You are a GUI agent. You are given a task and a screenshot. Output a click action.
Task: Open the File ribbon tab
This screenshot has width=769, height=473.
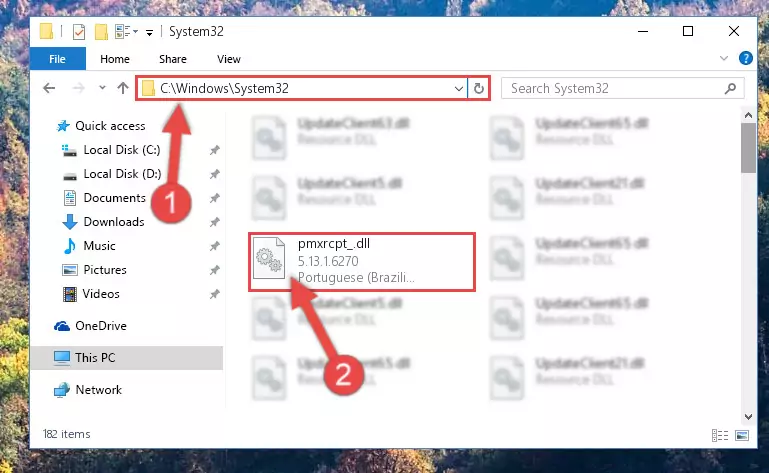coord(57,59)
